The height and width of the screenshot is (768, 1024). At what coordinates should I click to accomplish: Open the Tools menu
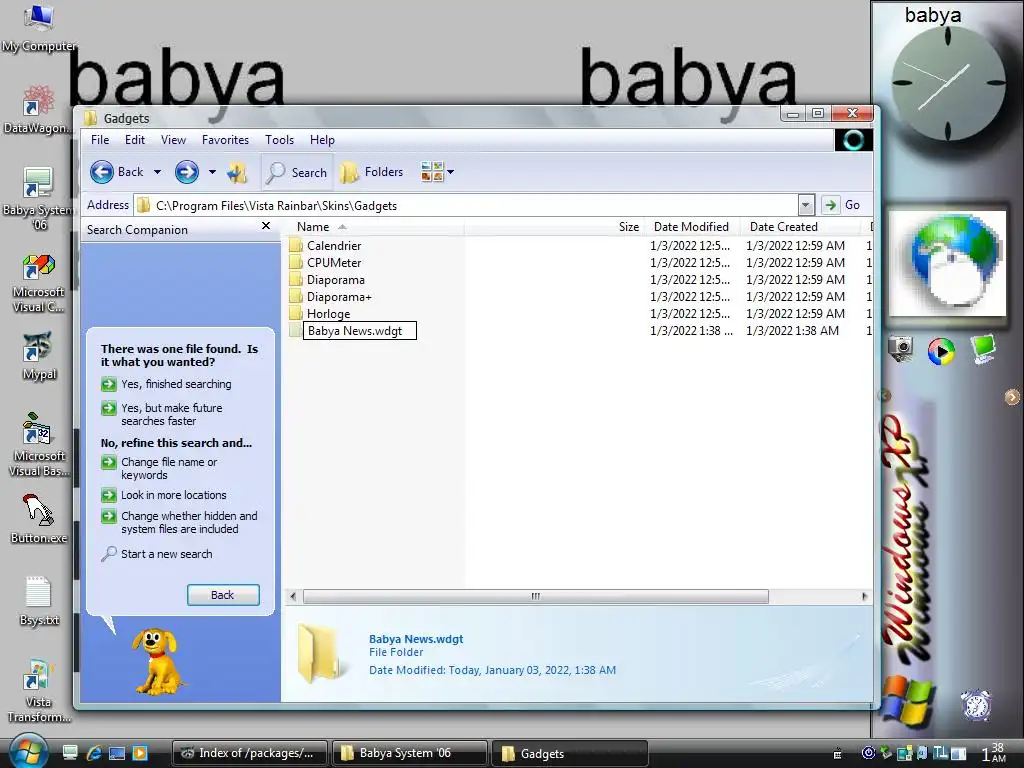click(280, 140)
